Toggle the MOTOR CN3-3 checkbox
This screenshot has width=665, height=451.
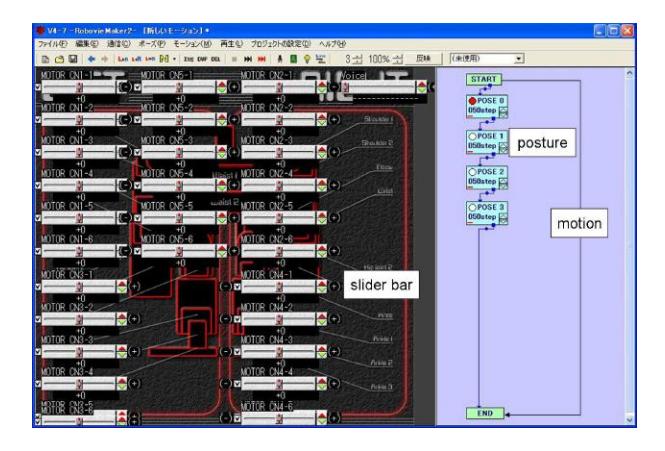[x=38, y=351]
